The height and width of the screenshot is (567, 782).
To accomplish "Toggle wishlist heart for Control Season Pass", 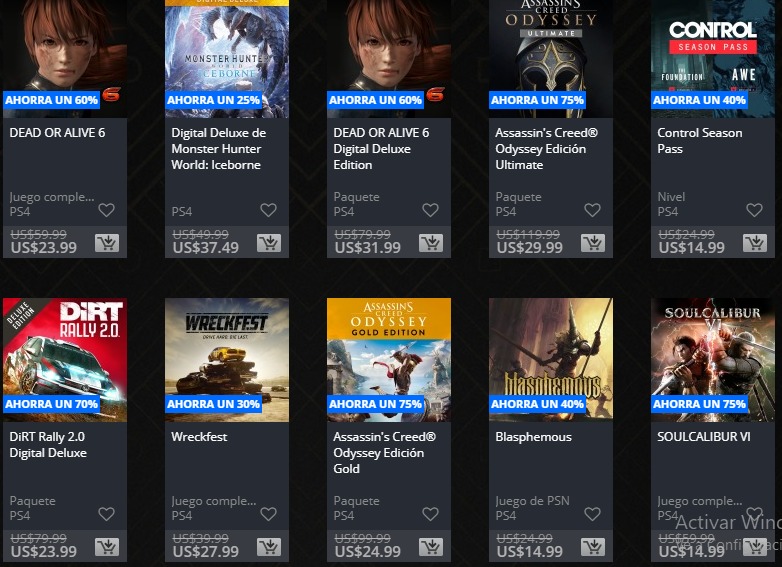I will (754, 210).
